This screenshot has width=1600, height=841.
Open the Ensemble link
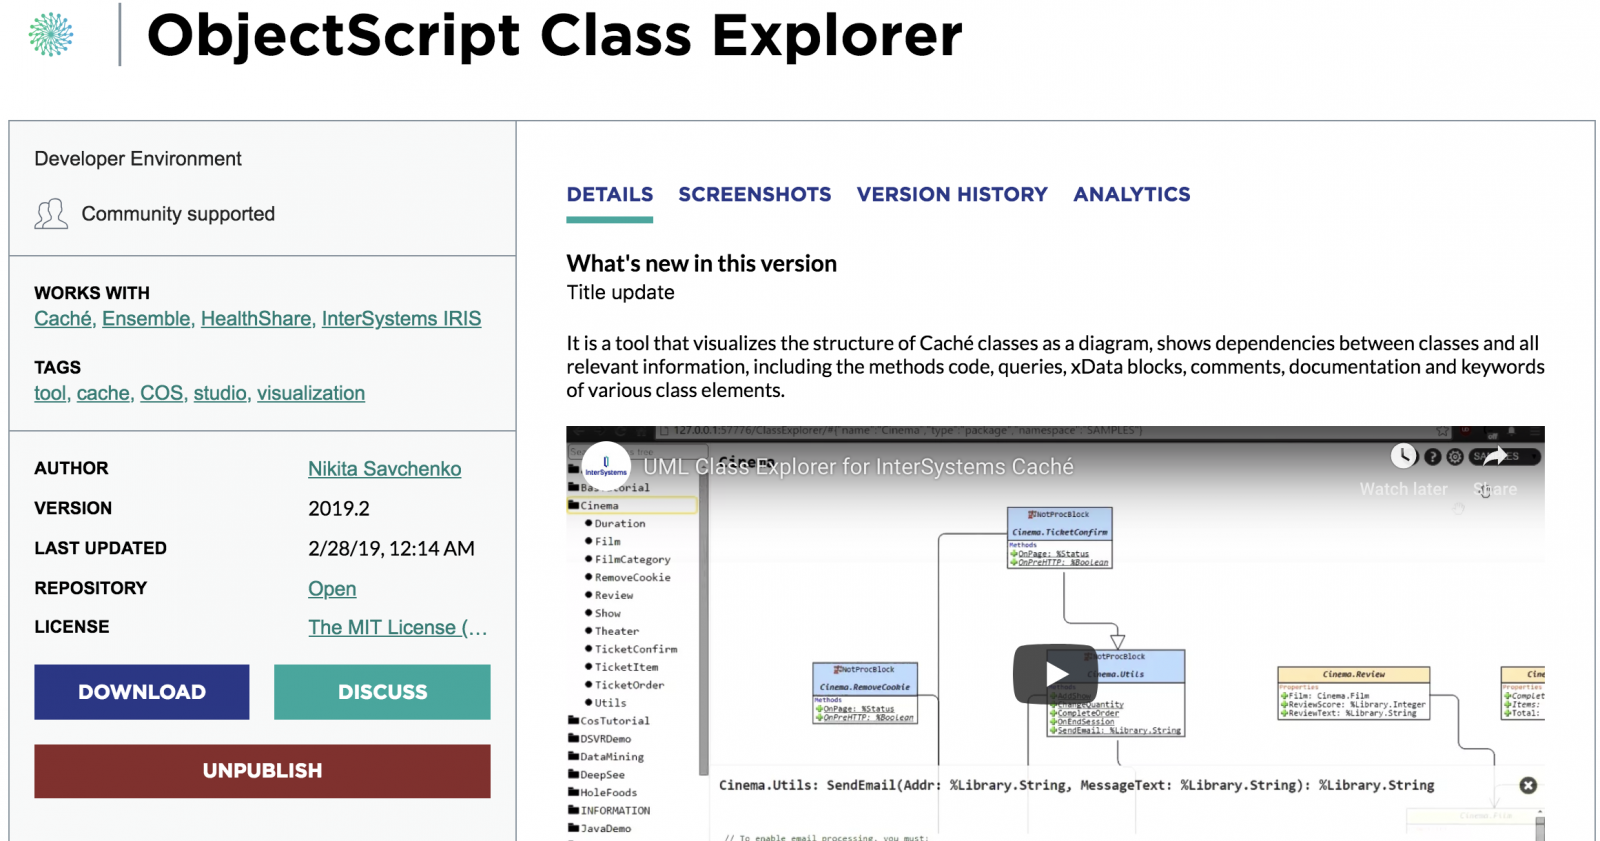click(x=146, y=319)
